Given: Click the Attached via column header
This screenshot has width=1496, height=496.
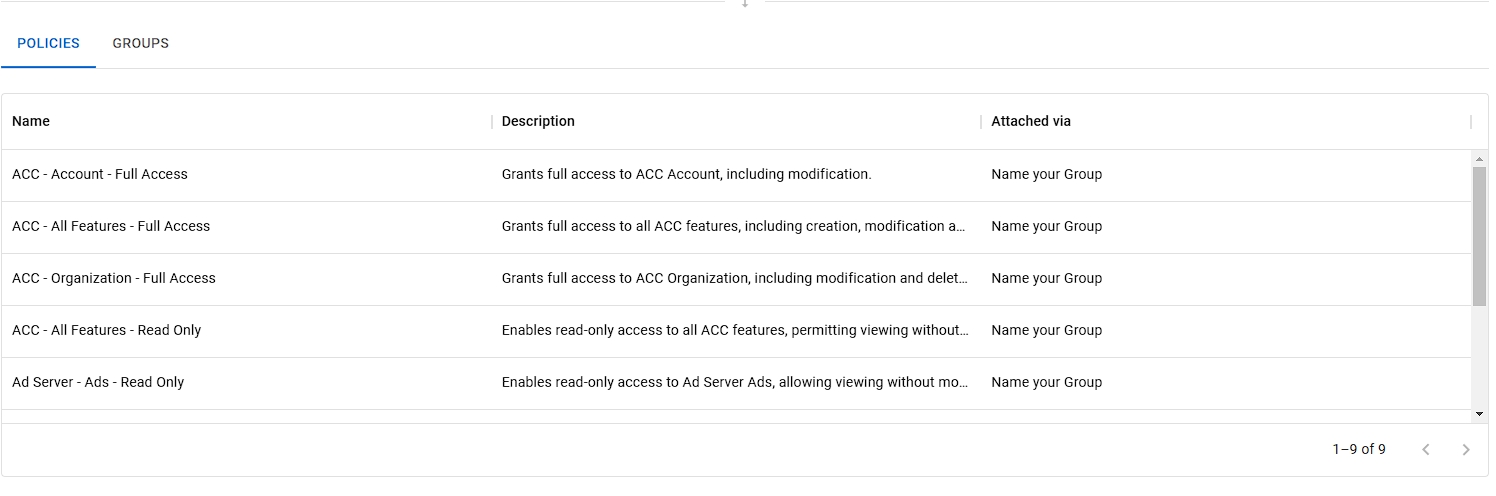Looking at the screenshot, I should tap(1030, 122).
